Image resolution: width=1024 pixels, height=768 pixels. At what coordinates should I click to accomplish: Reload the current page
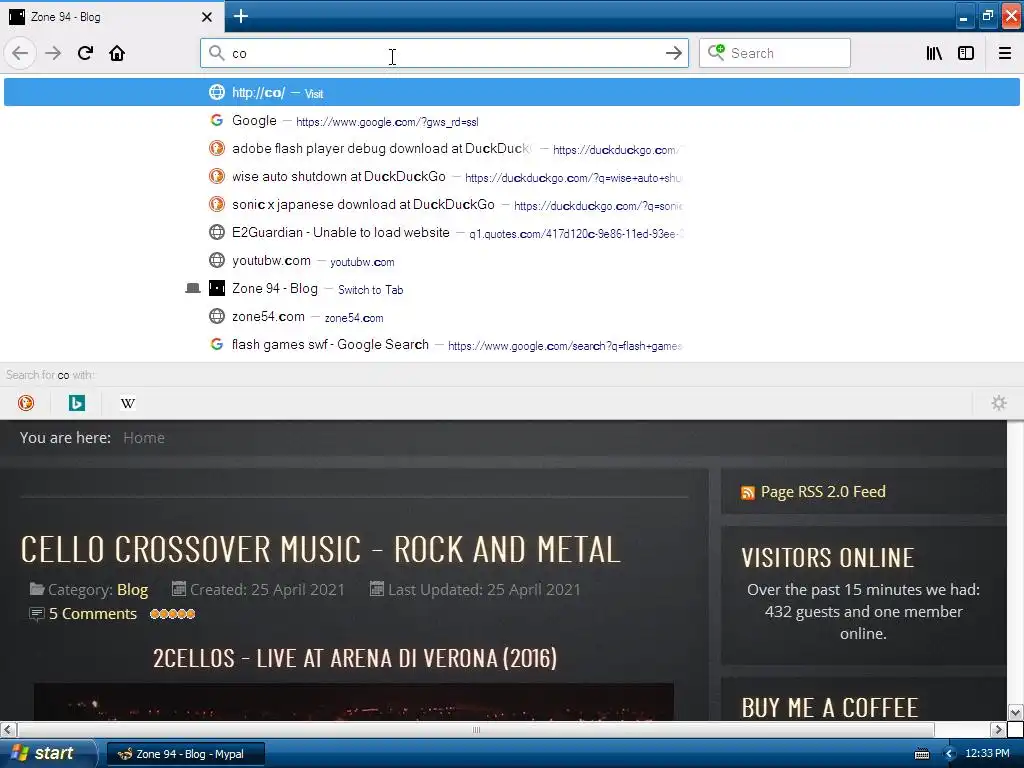[85, 54]
